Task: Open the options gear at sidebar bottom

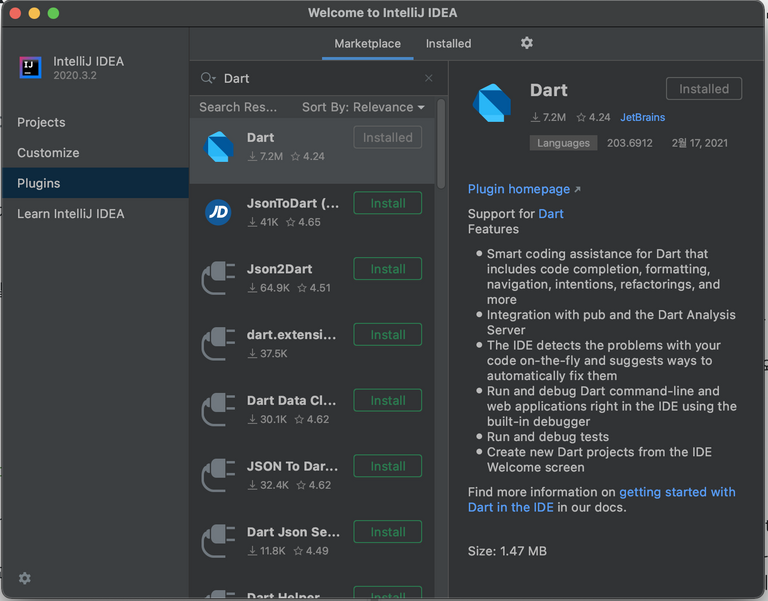Action: pos(24,578)
